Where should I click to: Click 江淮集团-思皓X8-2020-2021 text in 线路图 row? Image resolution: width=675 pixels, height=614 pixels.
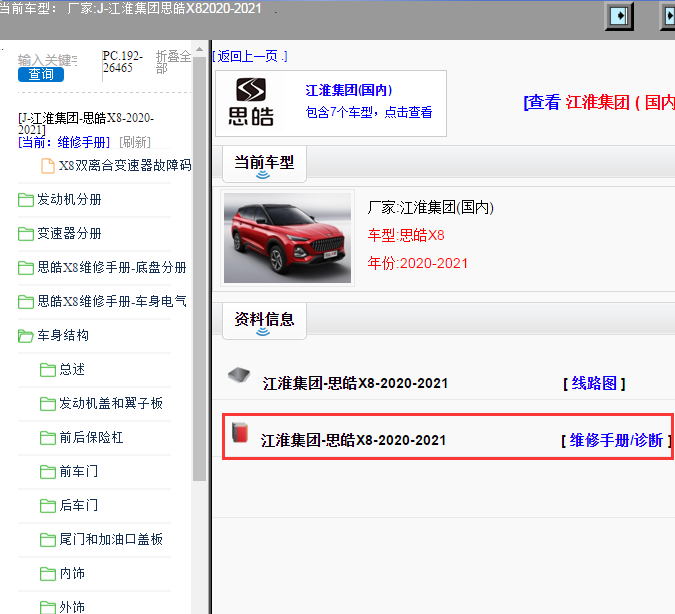pyautogui.click(x=356, y=383)
